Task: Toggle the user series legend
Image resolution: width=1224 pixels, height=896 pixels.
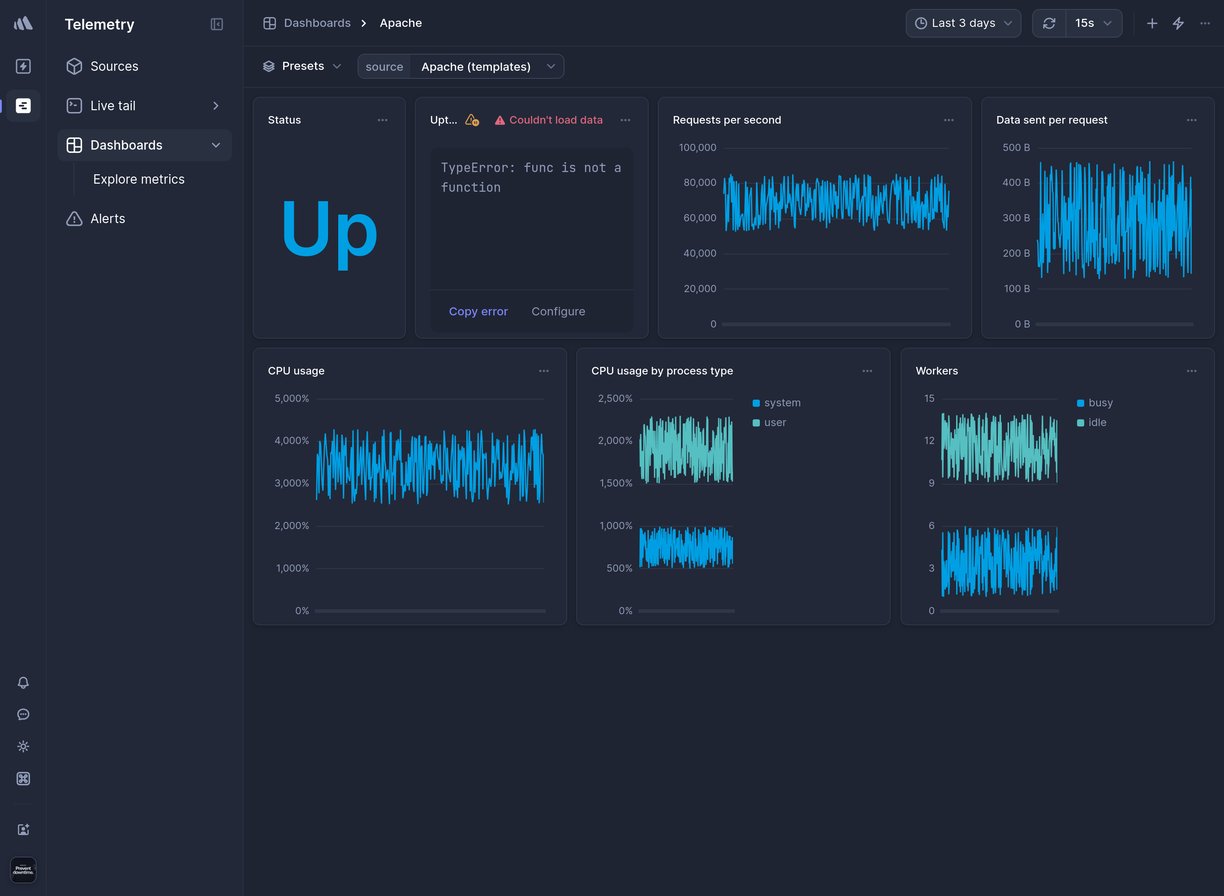Action: (x=770, y=423)
